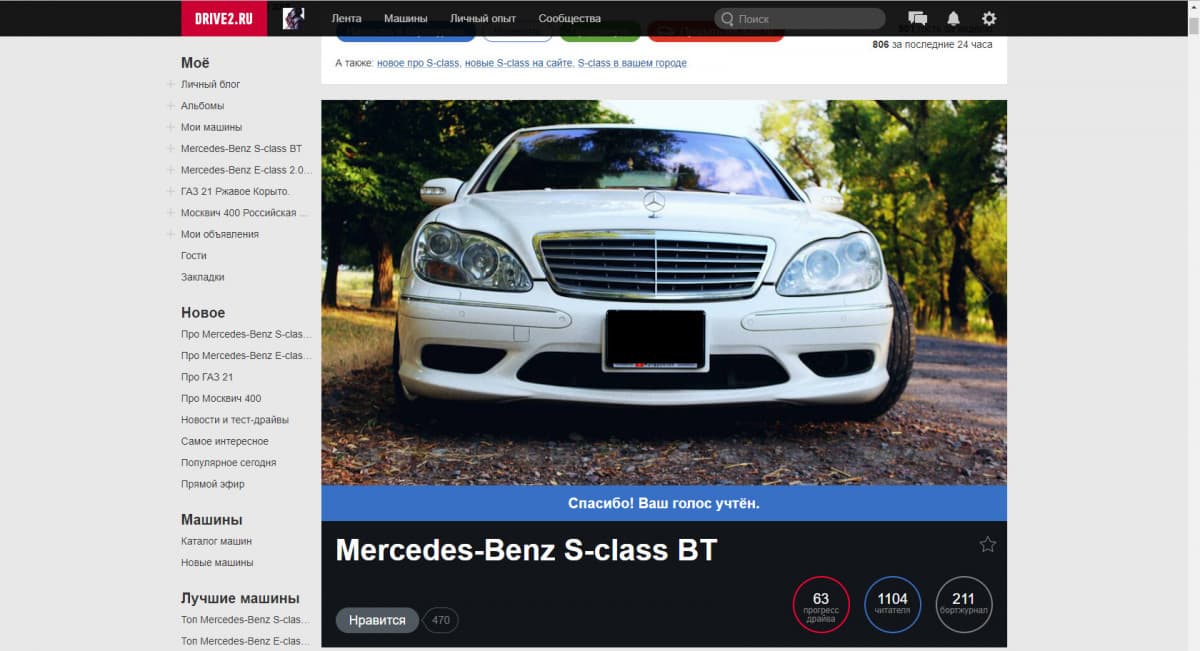1200x651 pixels.
Task: Open the DRIVE2.RU home logo
Action: tap(224, 18)
